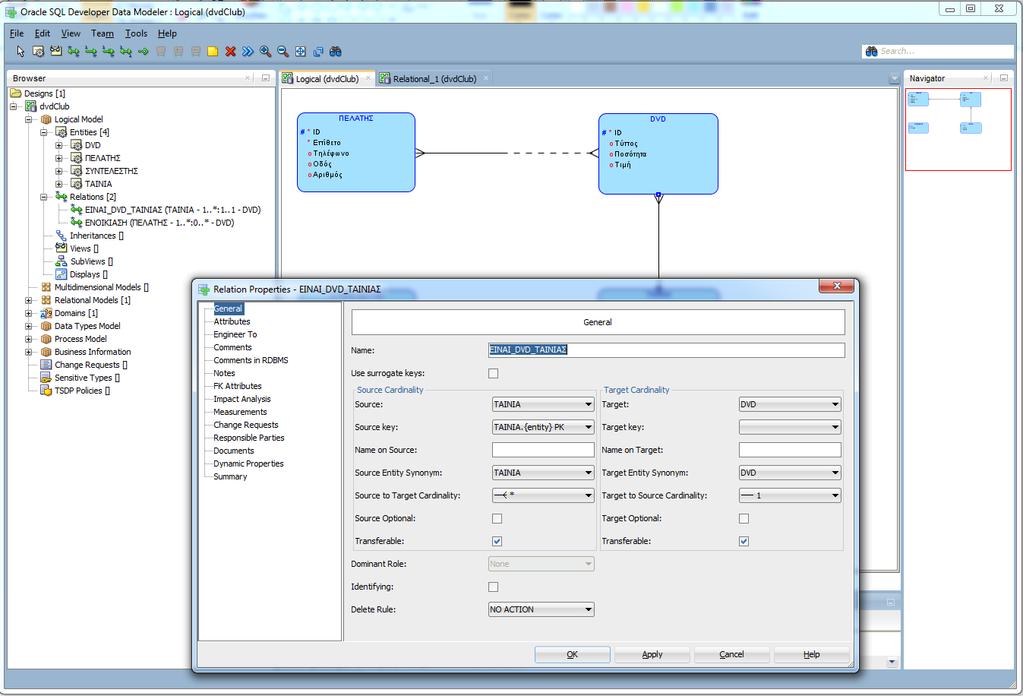Choose the New 1:1 Relation tool
This screenshot has height=696, width=1023.
[125, 52]
